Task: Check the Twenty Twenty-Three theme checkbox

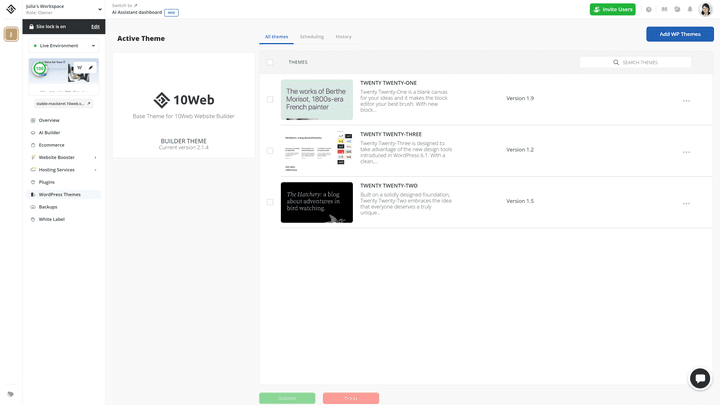Action: [270, 151]
